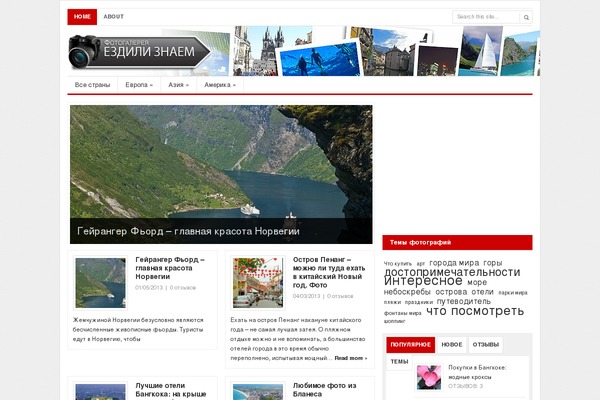Click the search magnifier icon
The image size is (600, 400).
click(x=526, y=17)
